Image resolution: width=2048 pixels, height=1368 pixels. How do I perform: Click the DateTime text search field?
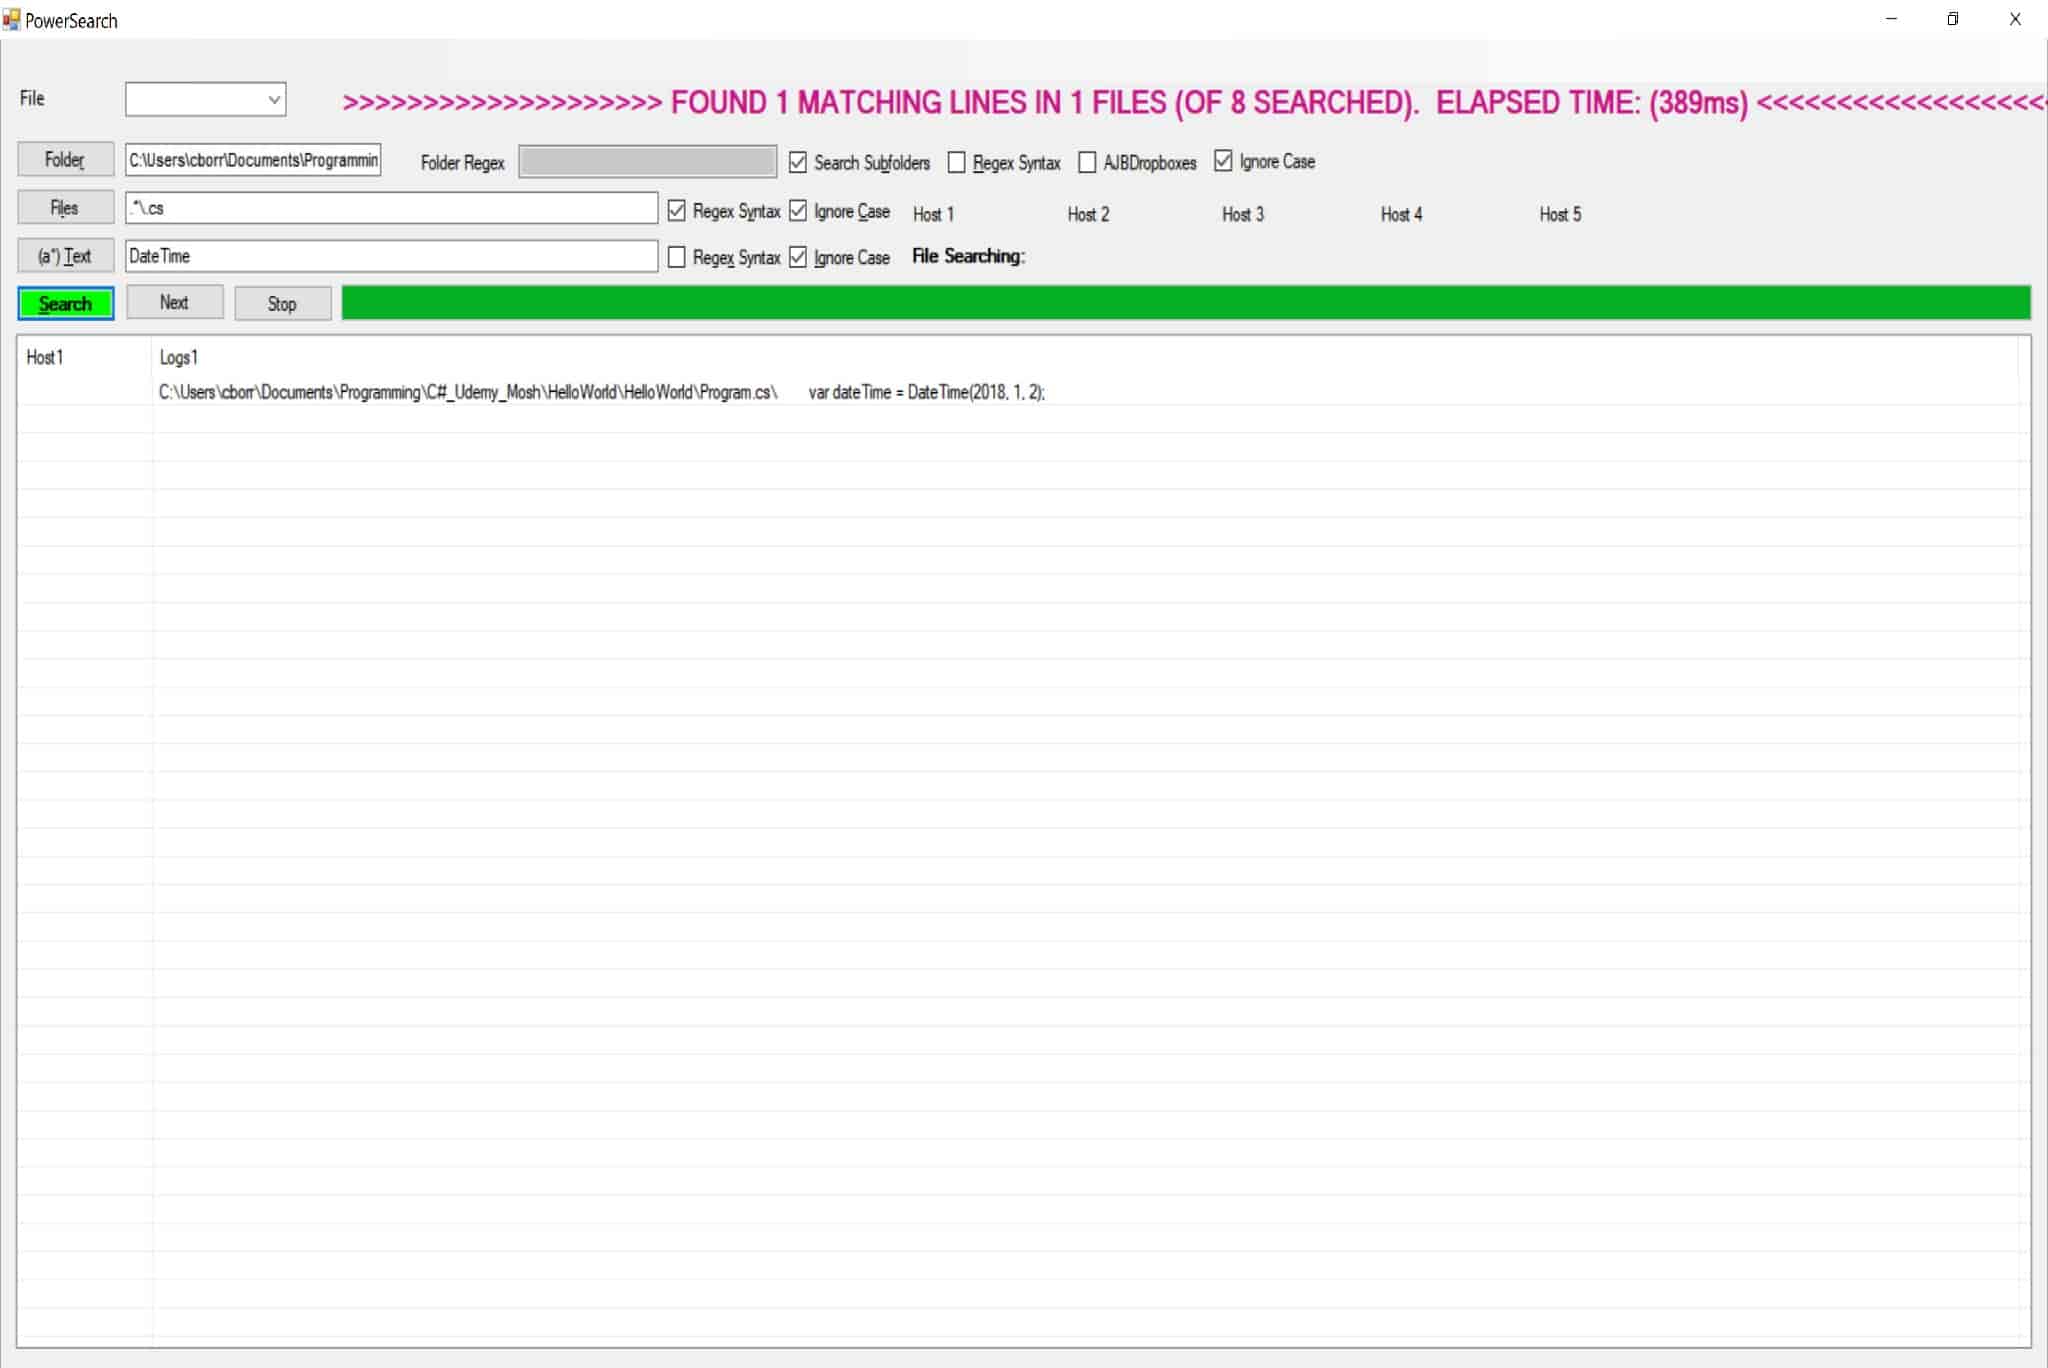pyautogui.click(x=390, y=256)
